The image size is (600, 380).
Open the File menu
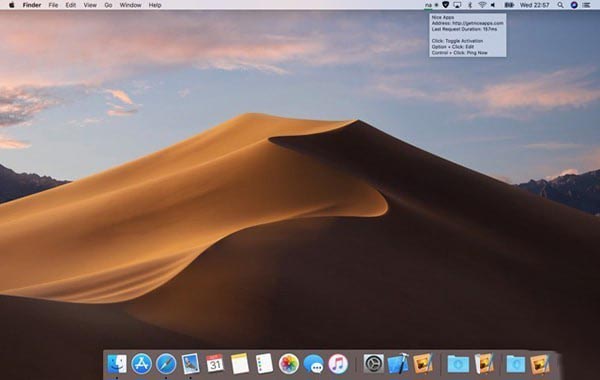coord(53,5)
